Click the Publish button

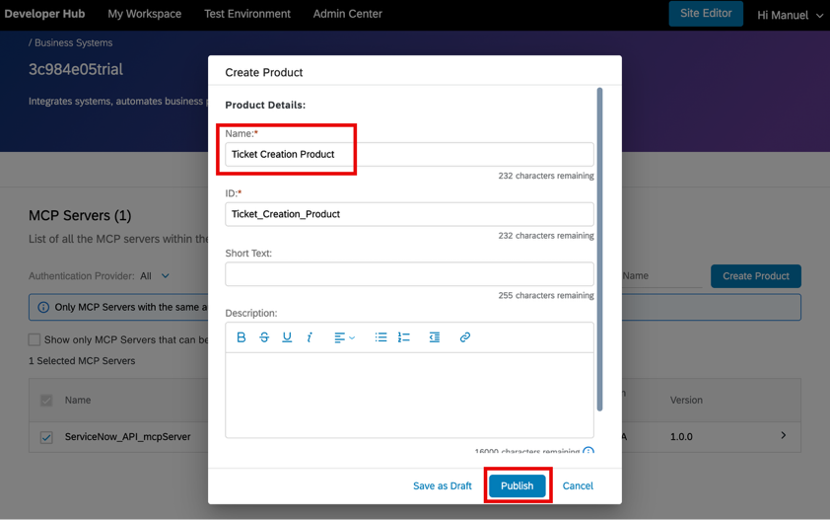coord(517,485)
